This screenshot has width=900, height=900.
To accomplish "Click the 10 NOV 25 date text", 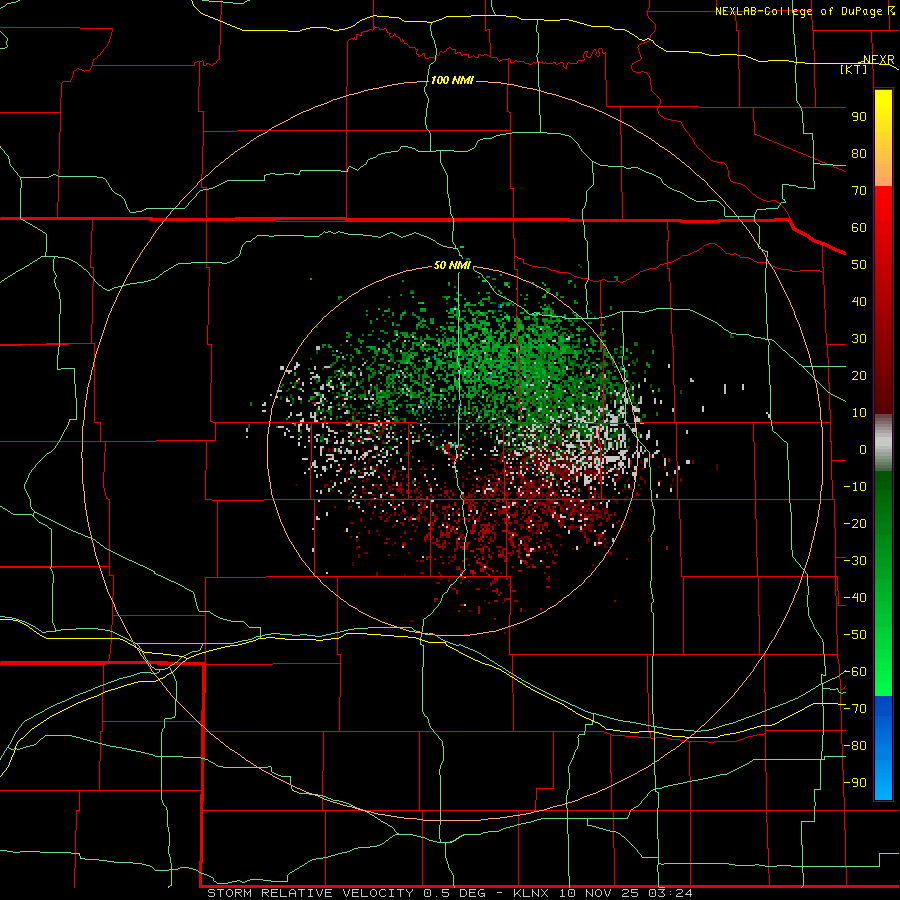I will point(600,893).
